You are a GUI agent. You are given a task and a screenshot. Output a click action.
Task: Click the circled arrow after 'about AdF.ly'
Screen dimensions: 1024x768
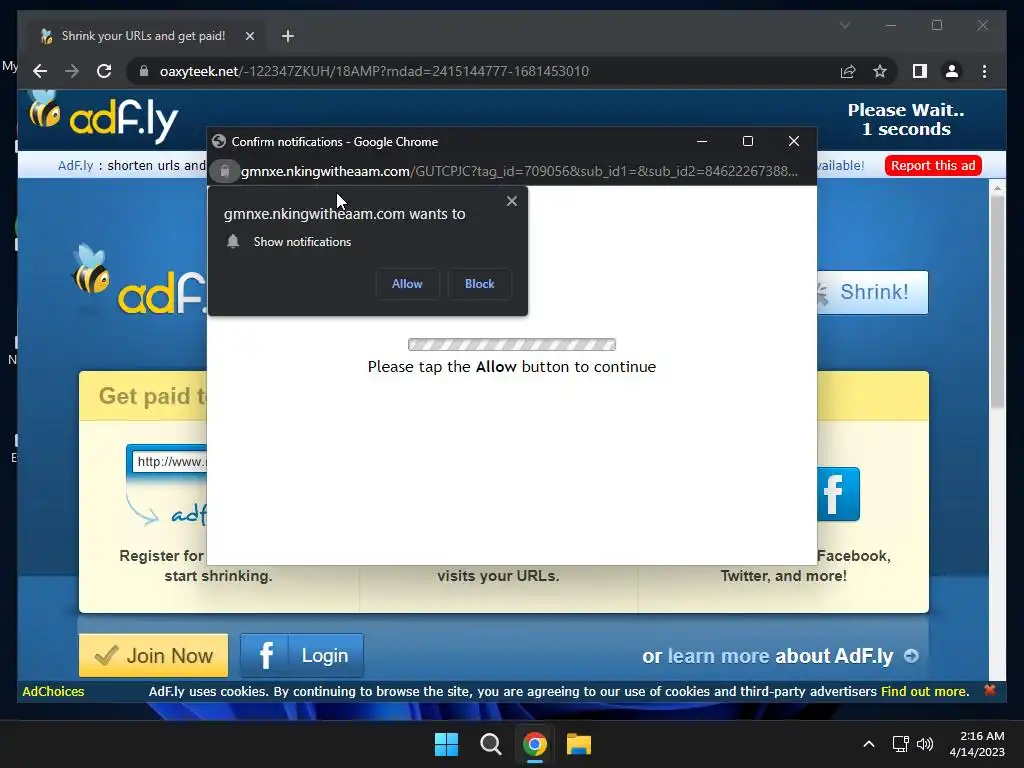point(911,656)
